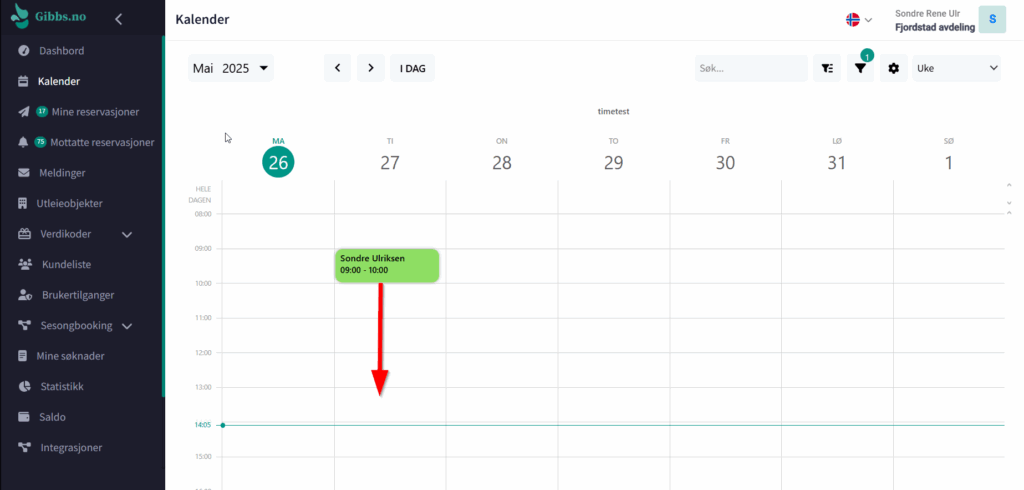The width and height of the screenshot is (1024, 490).
Task: Open the calendar filter funnel icon
Action: pyautogui.click(x=860, y=68)
